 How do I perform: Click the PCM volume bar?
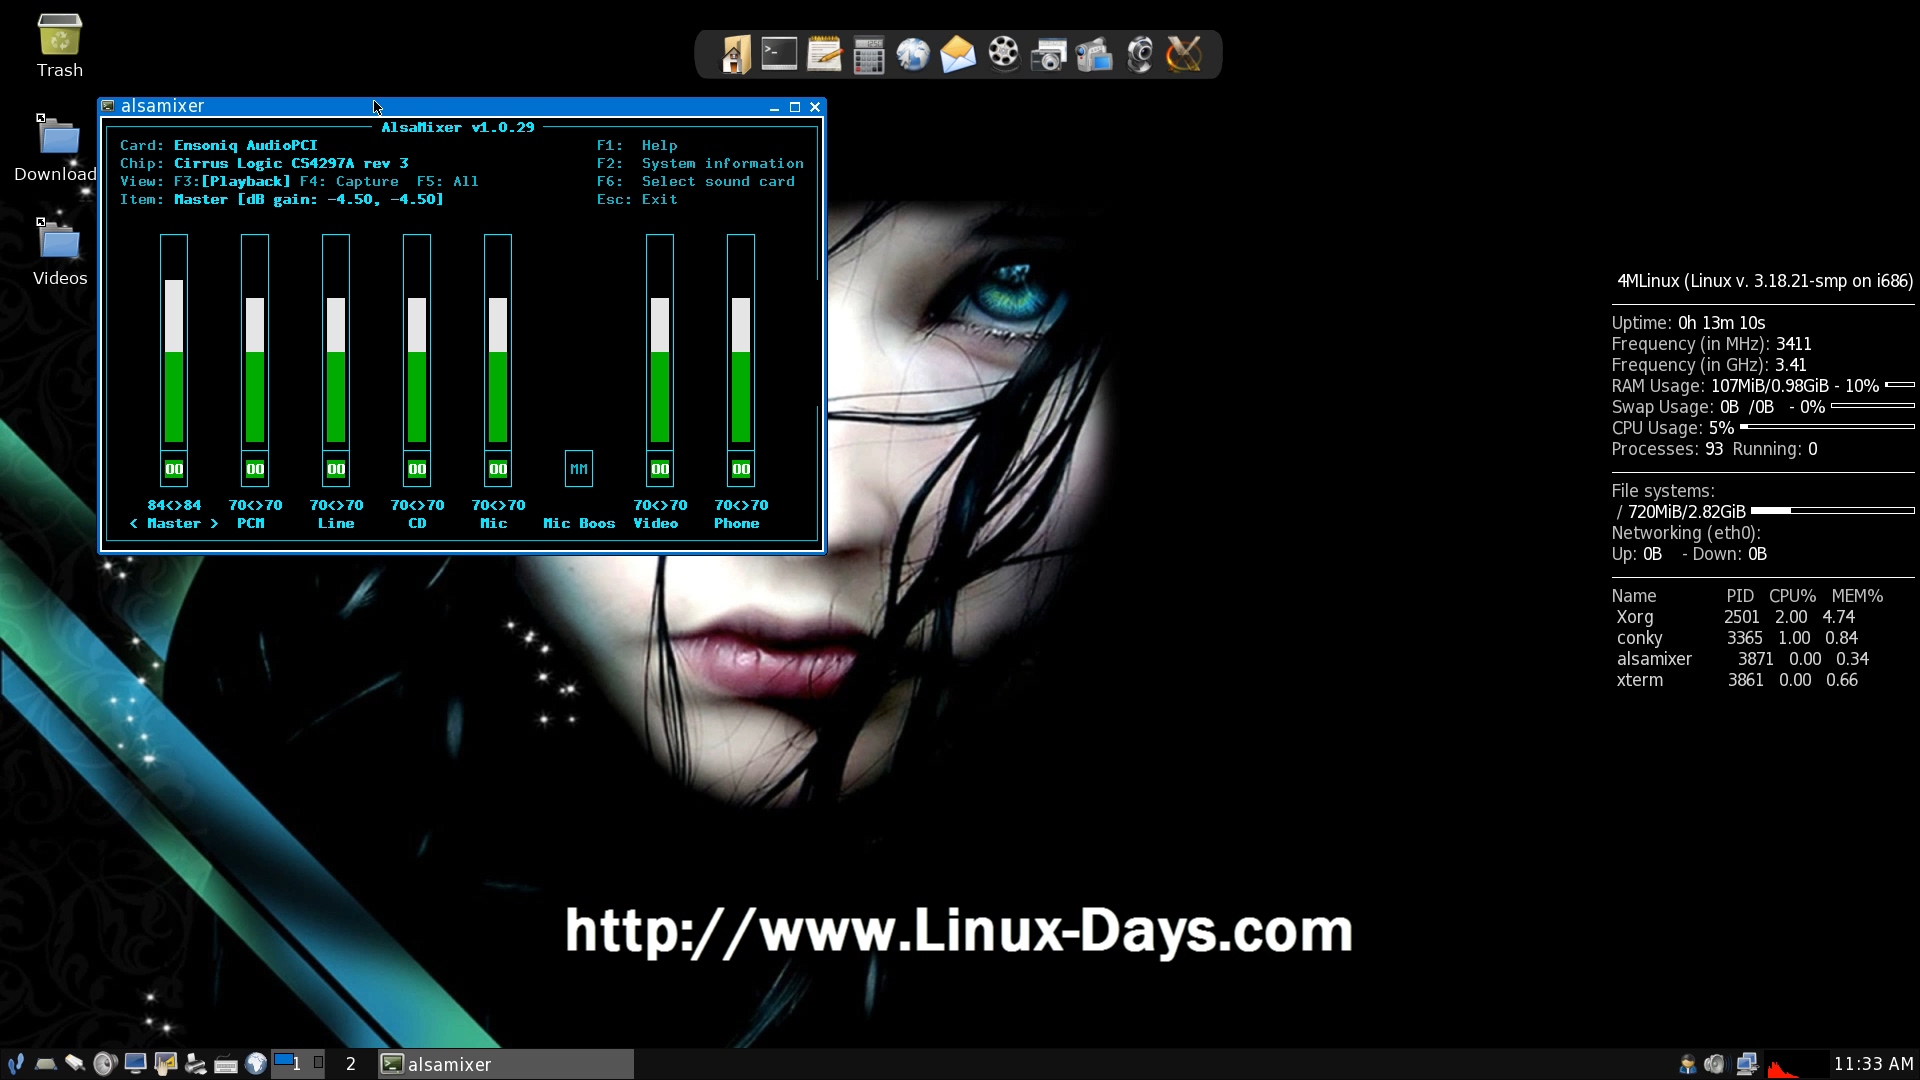point(255,341)
